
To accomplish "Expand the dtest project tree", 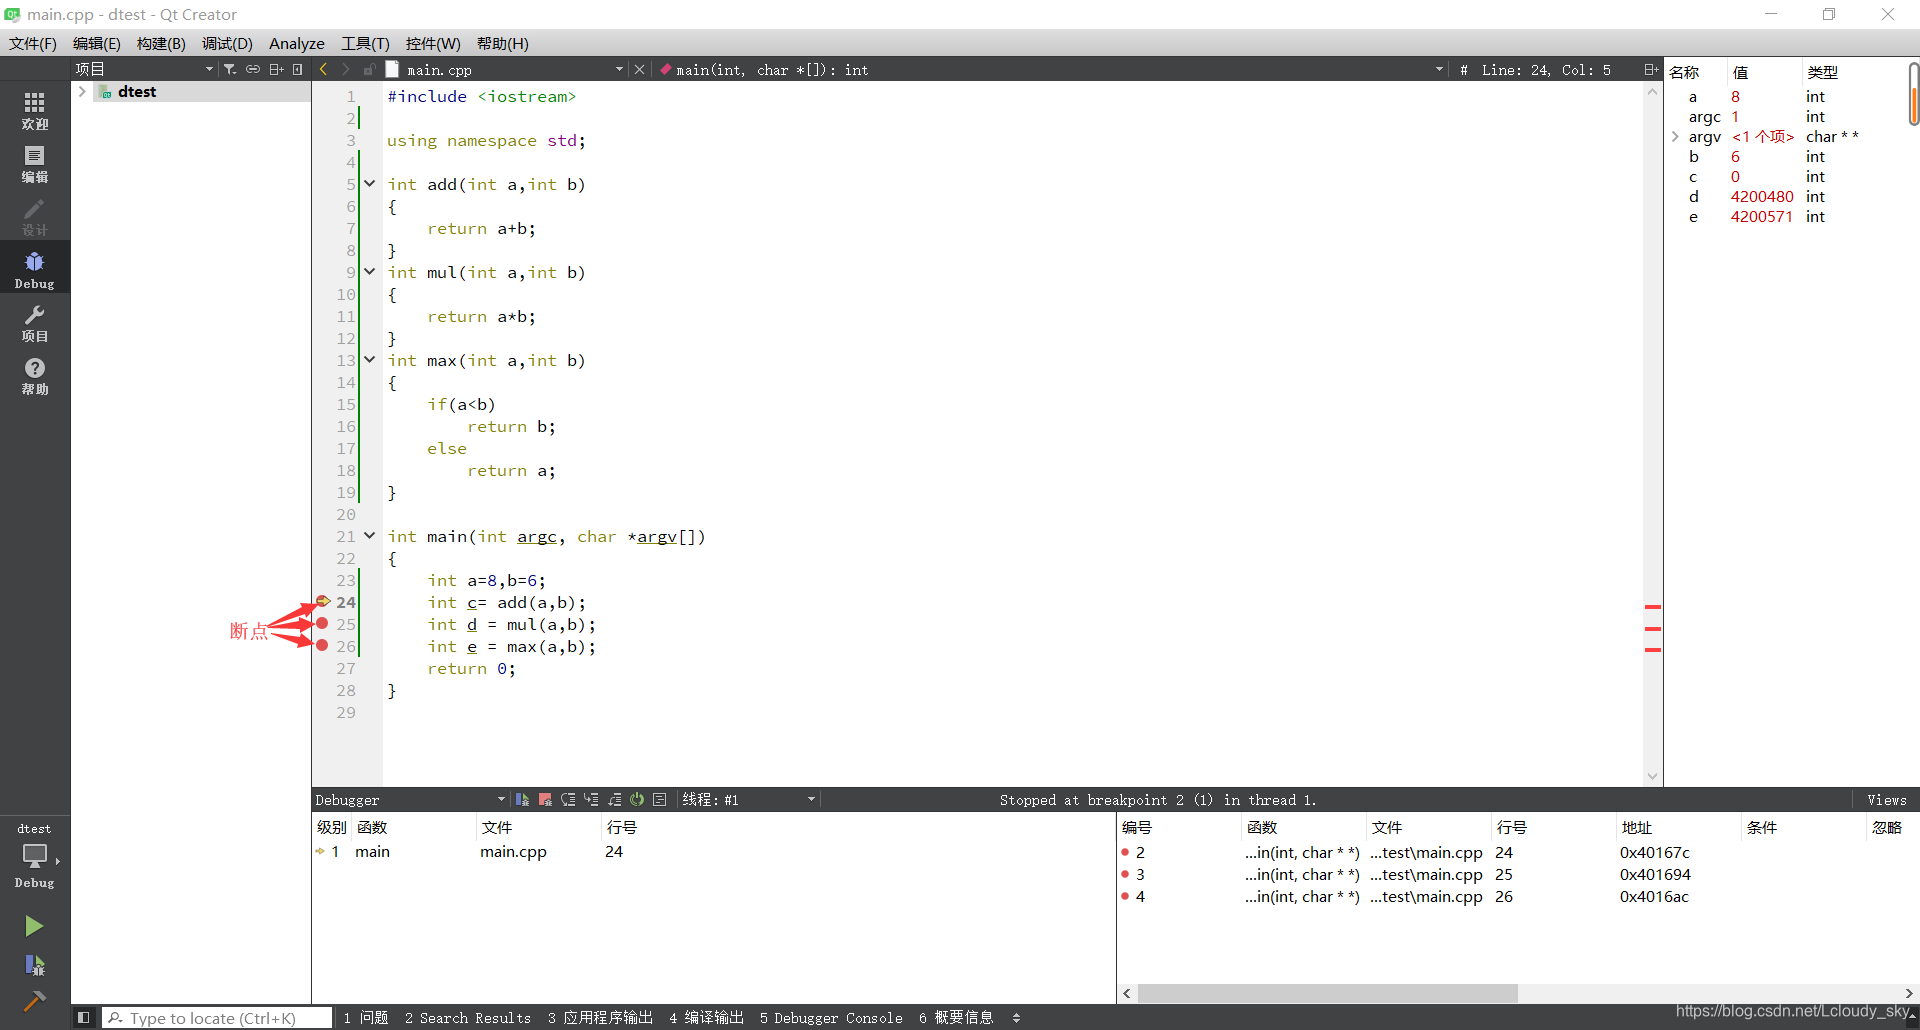I will (82, 91).
